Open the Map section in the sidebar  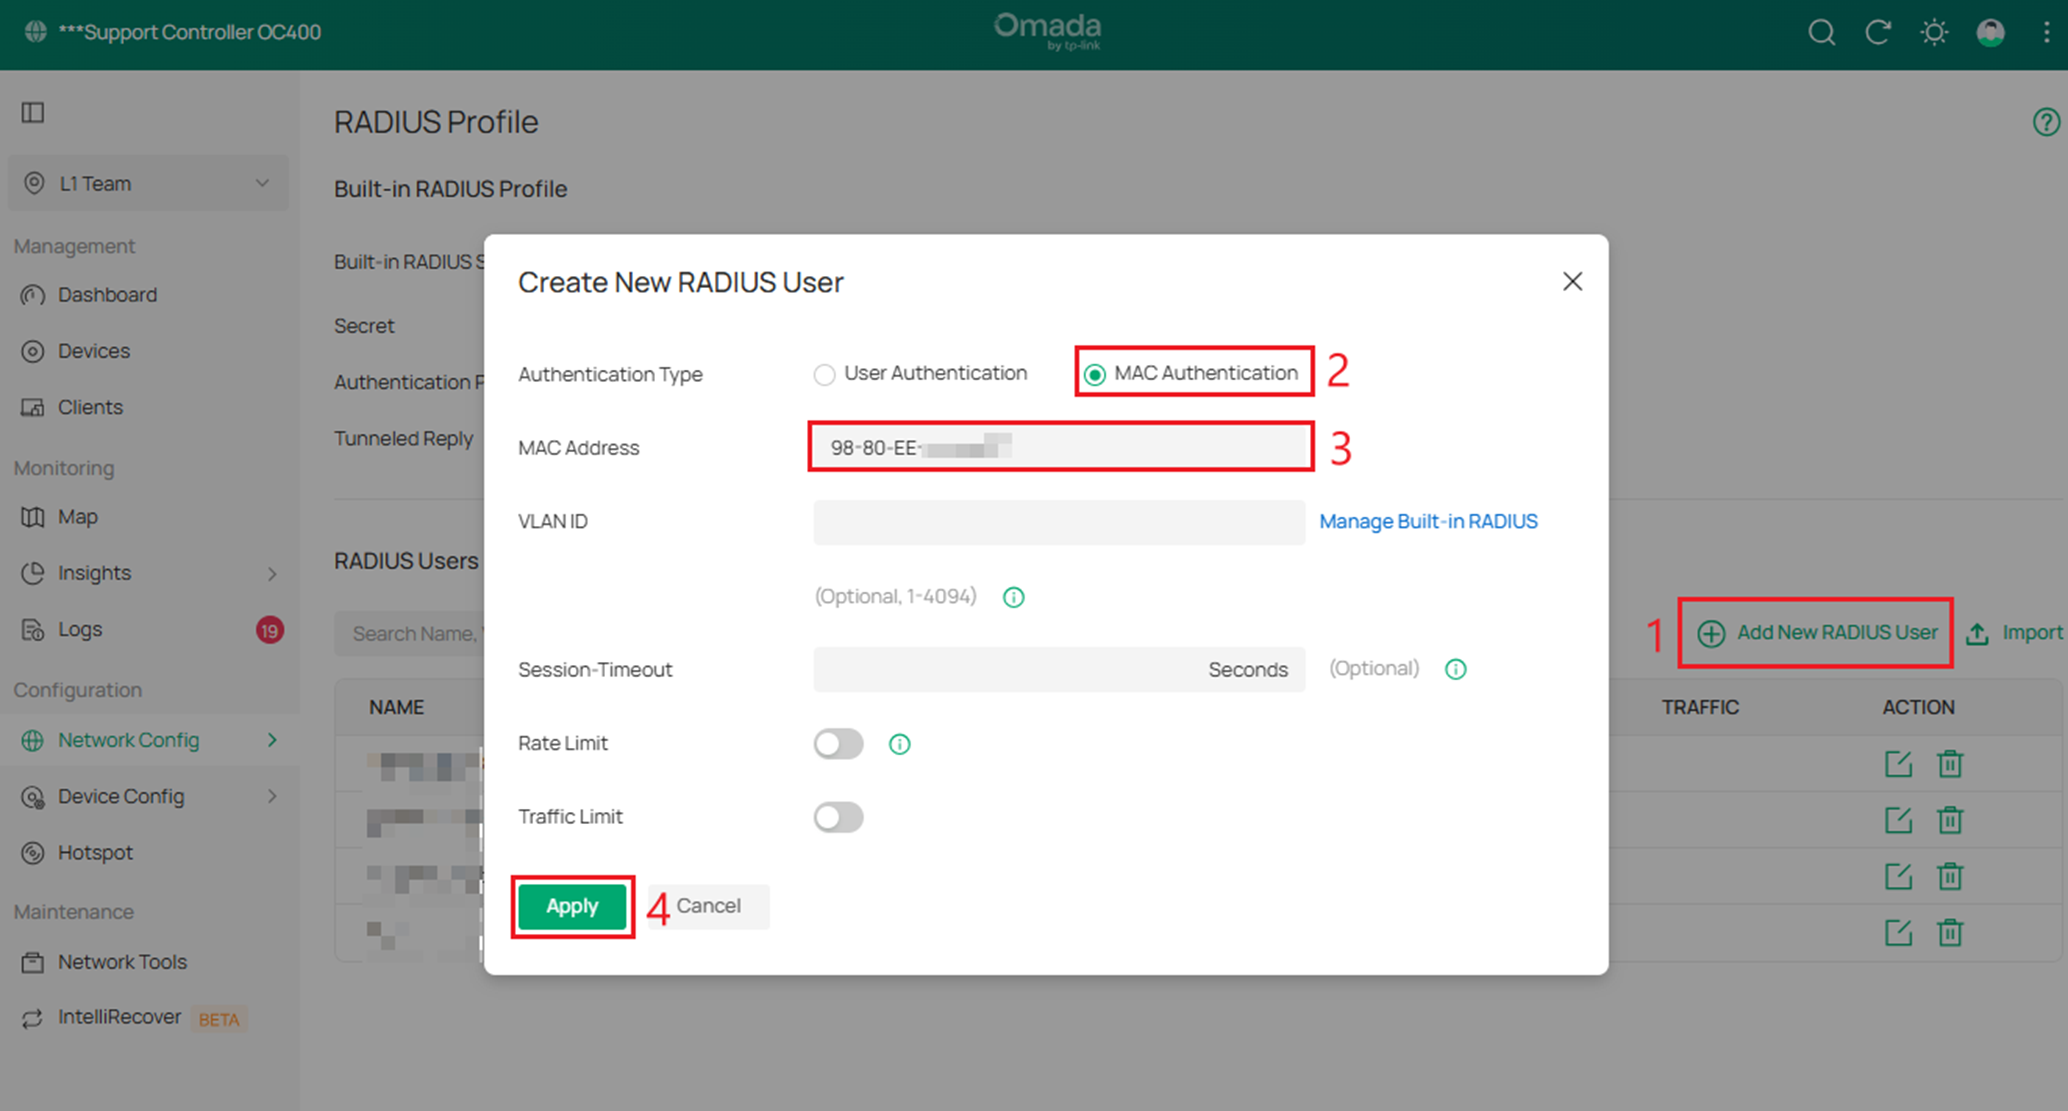(76, 517)
